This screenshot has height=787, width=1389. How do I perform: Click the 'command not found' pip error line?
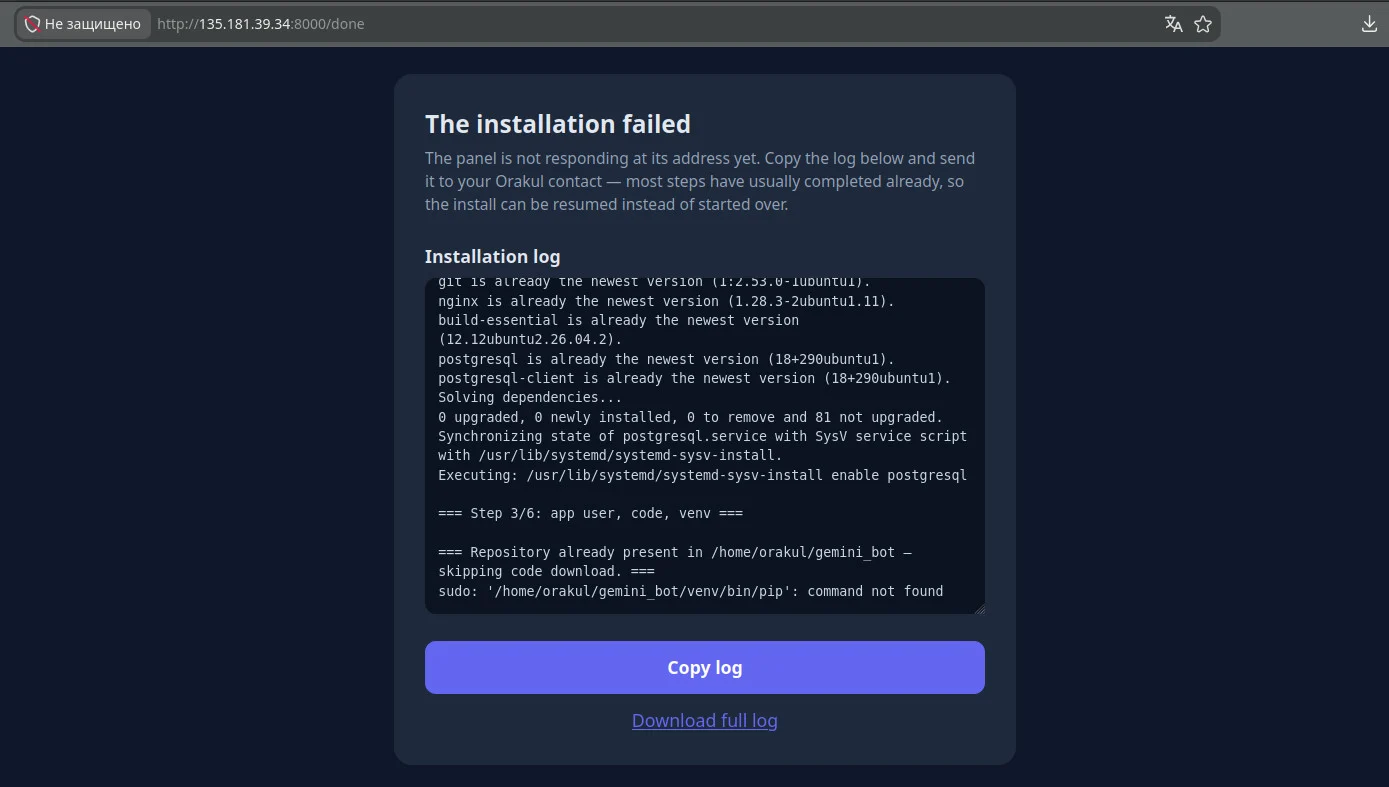tap(690, 591)
